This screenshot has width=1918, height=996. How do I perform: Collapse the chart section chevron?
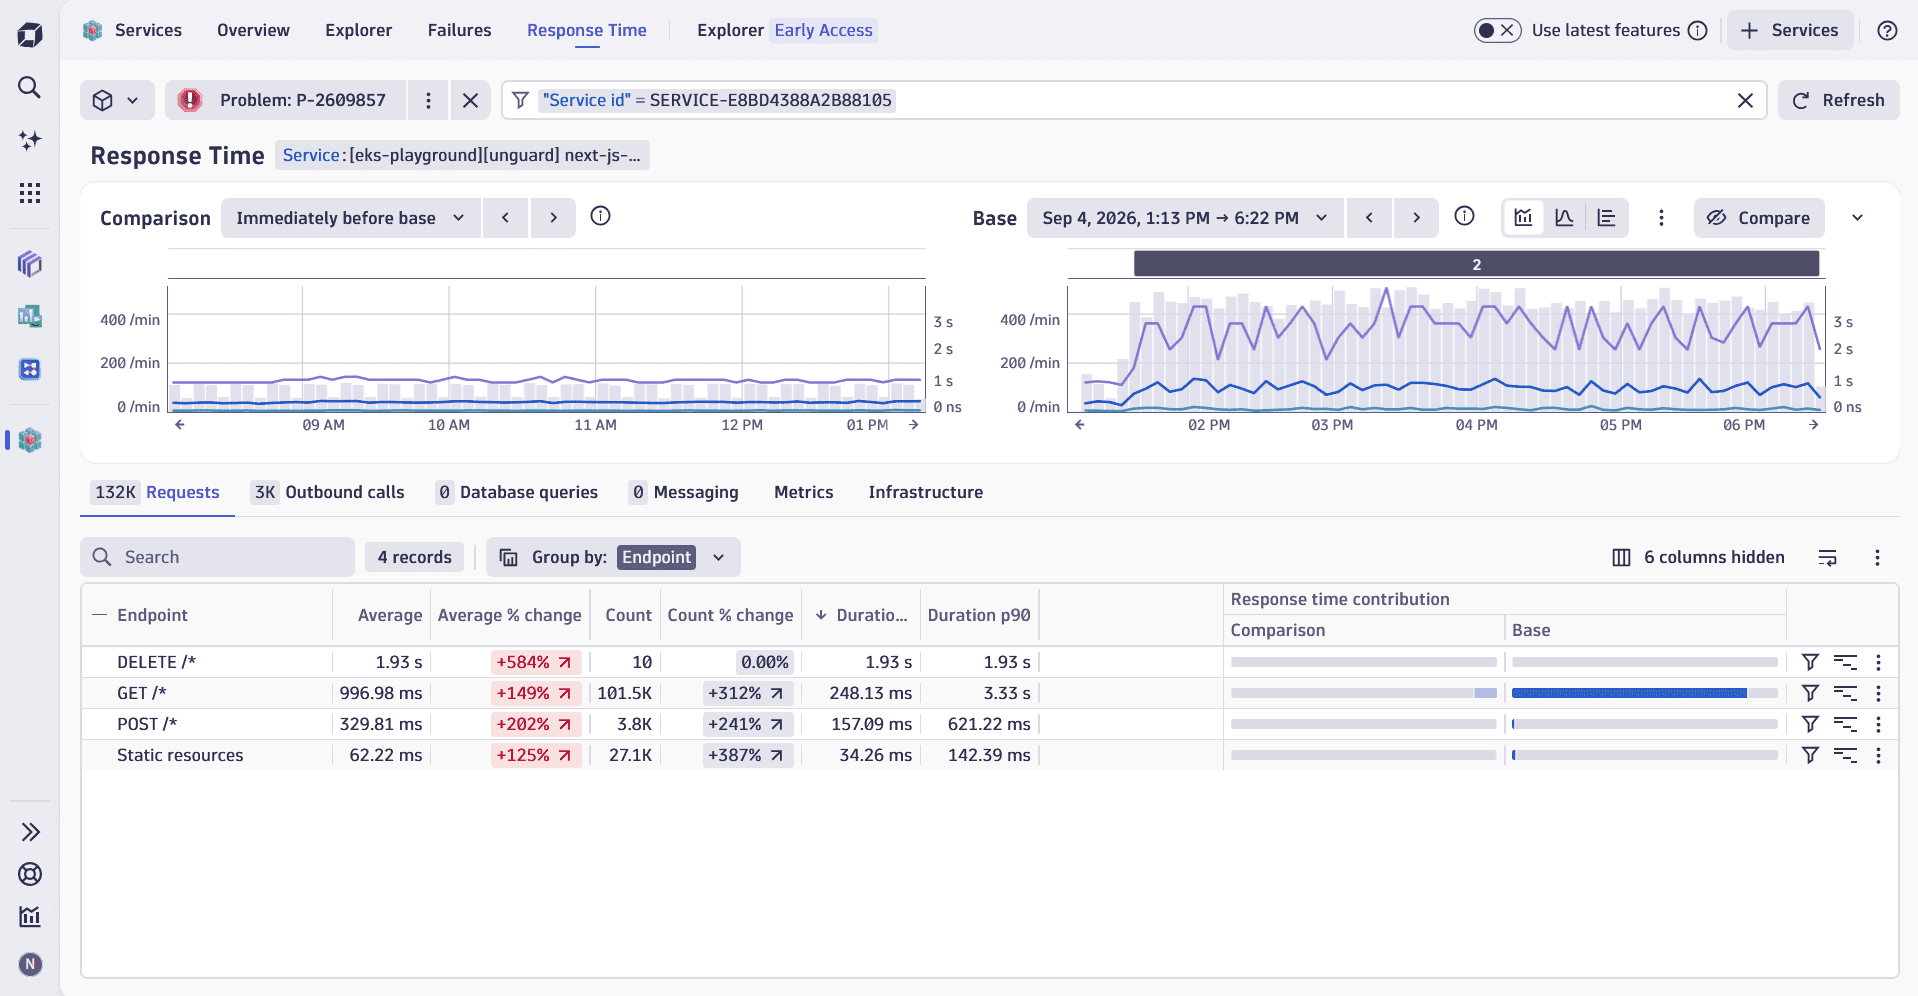(x=1857, y=218)
